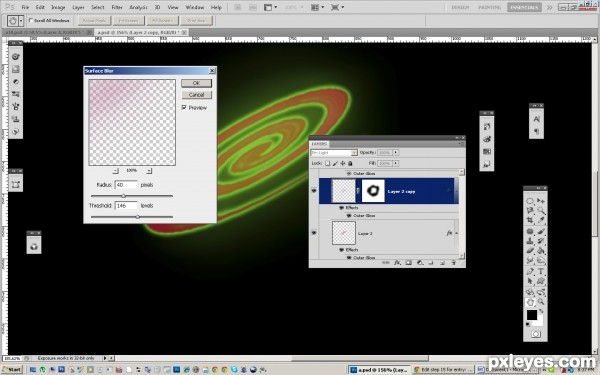Open the Layer menu
This screenshot has height=375, width=600.
(78, 7)
